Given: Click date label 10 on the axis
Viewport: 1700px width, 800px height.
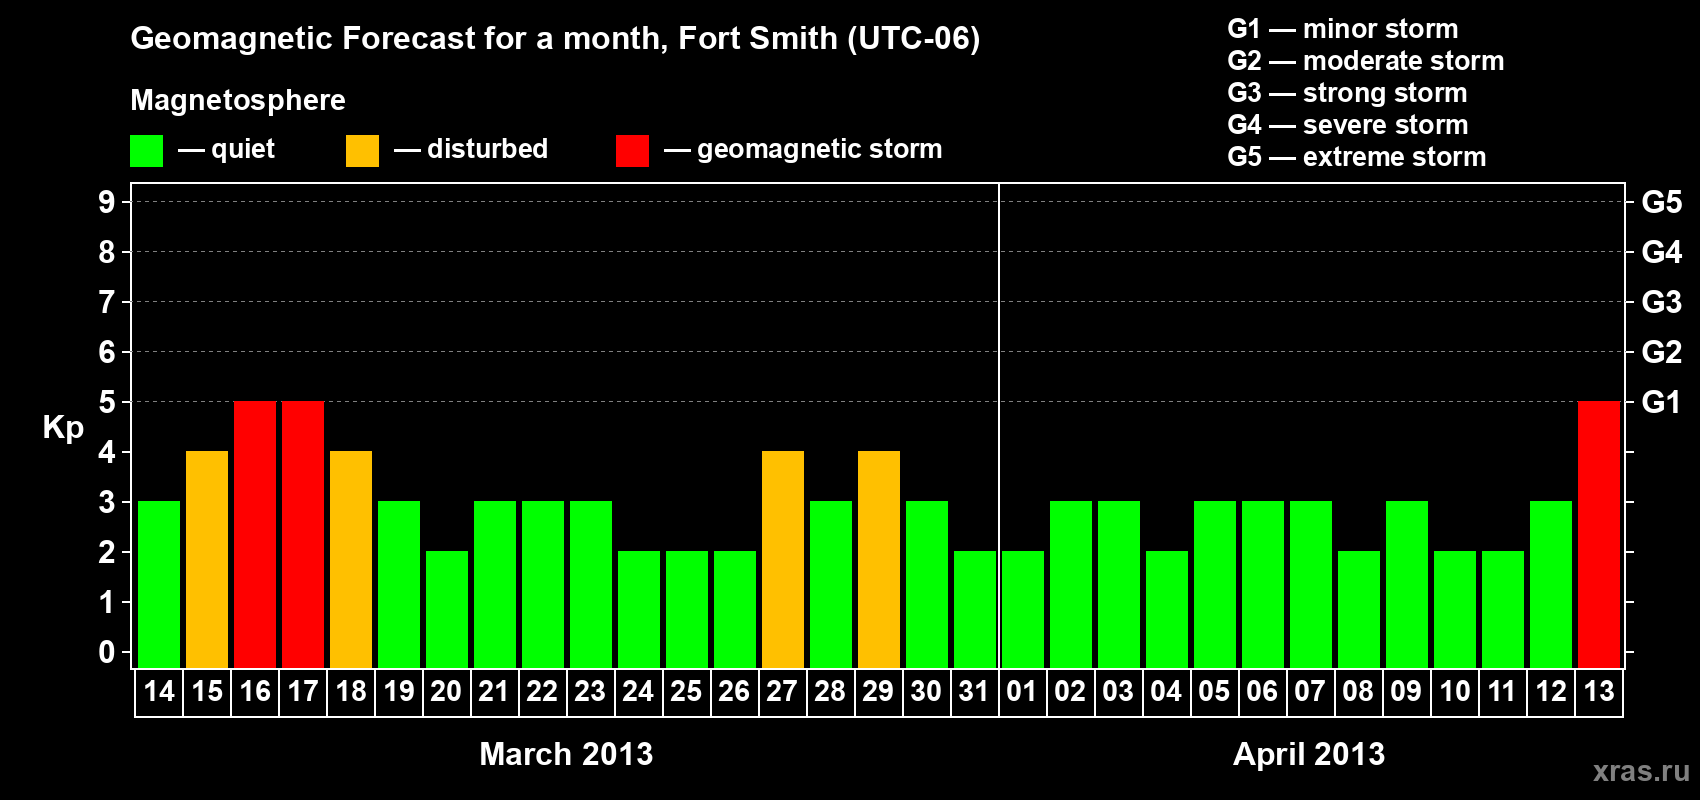Looking at the screenshot, I should click(1455, 692).
